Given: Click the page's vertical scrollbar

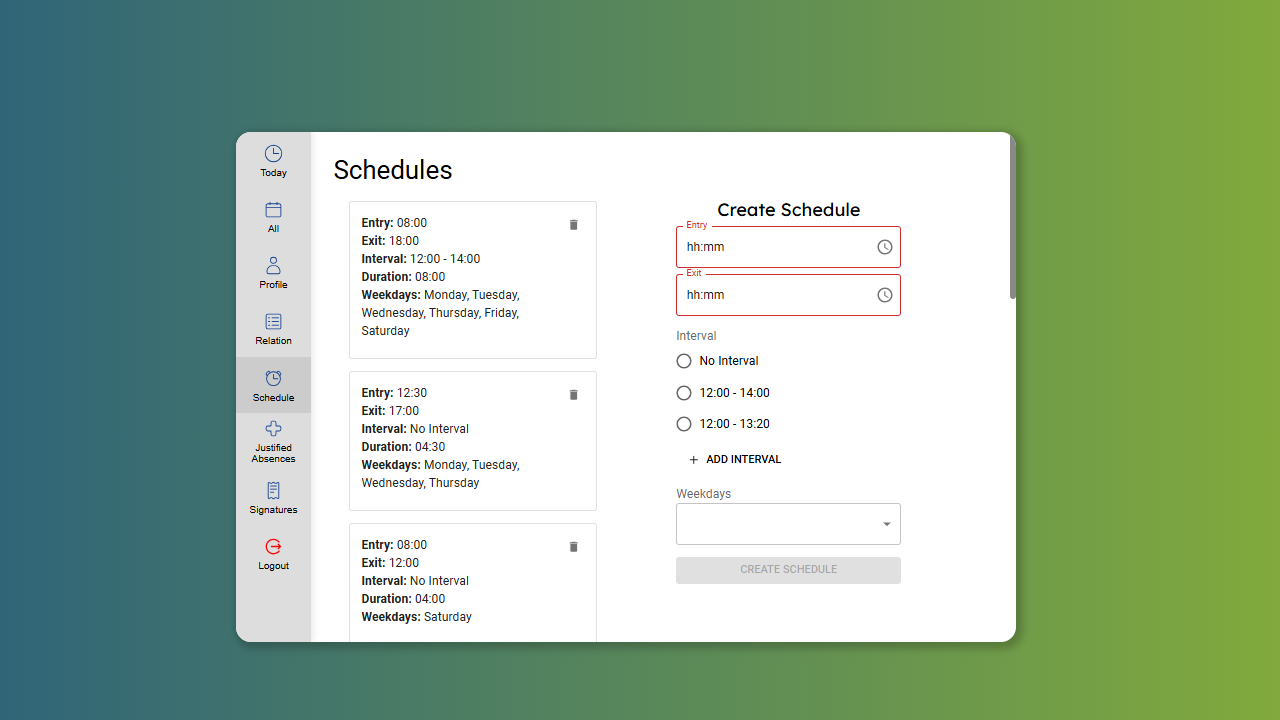Looking at the screenshot, I should [x=1012, y=220].
